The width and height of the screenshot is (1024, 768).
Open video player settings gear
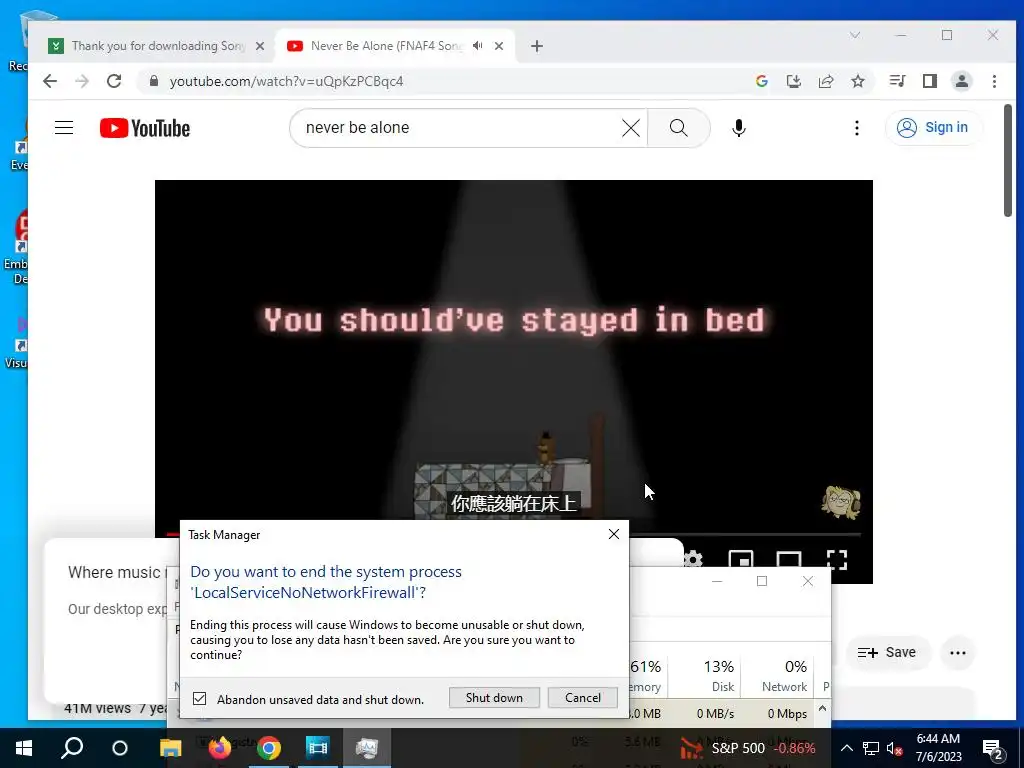(x=693, y=560)
